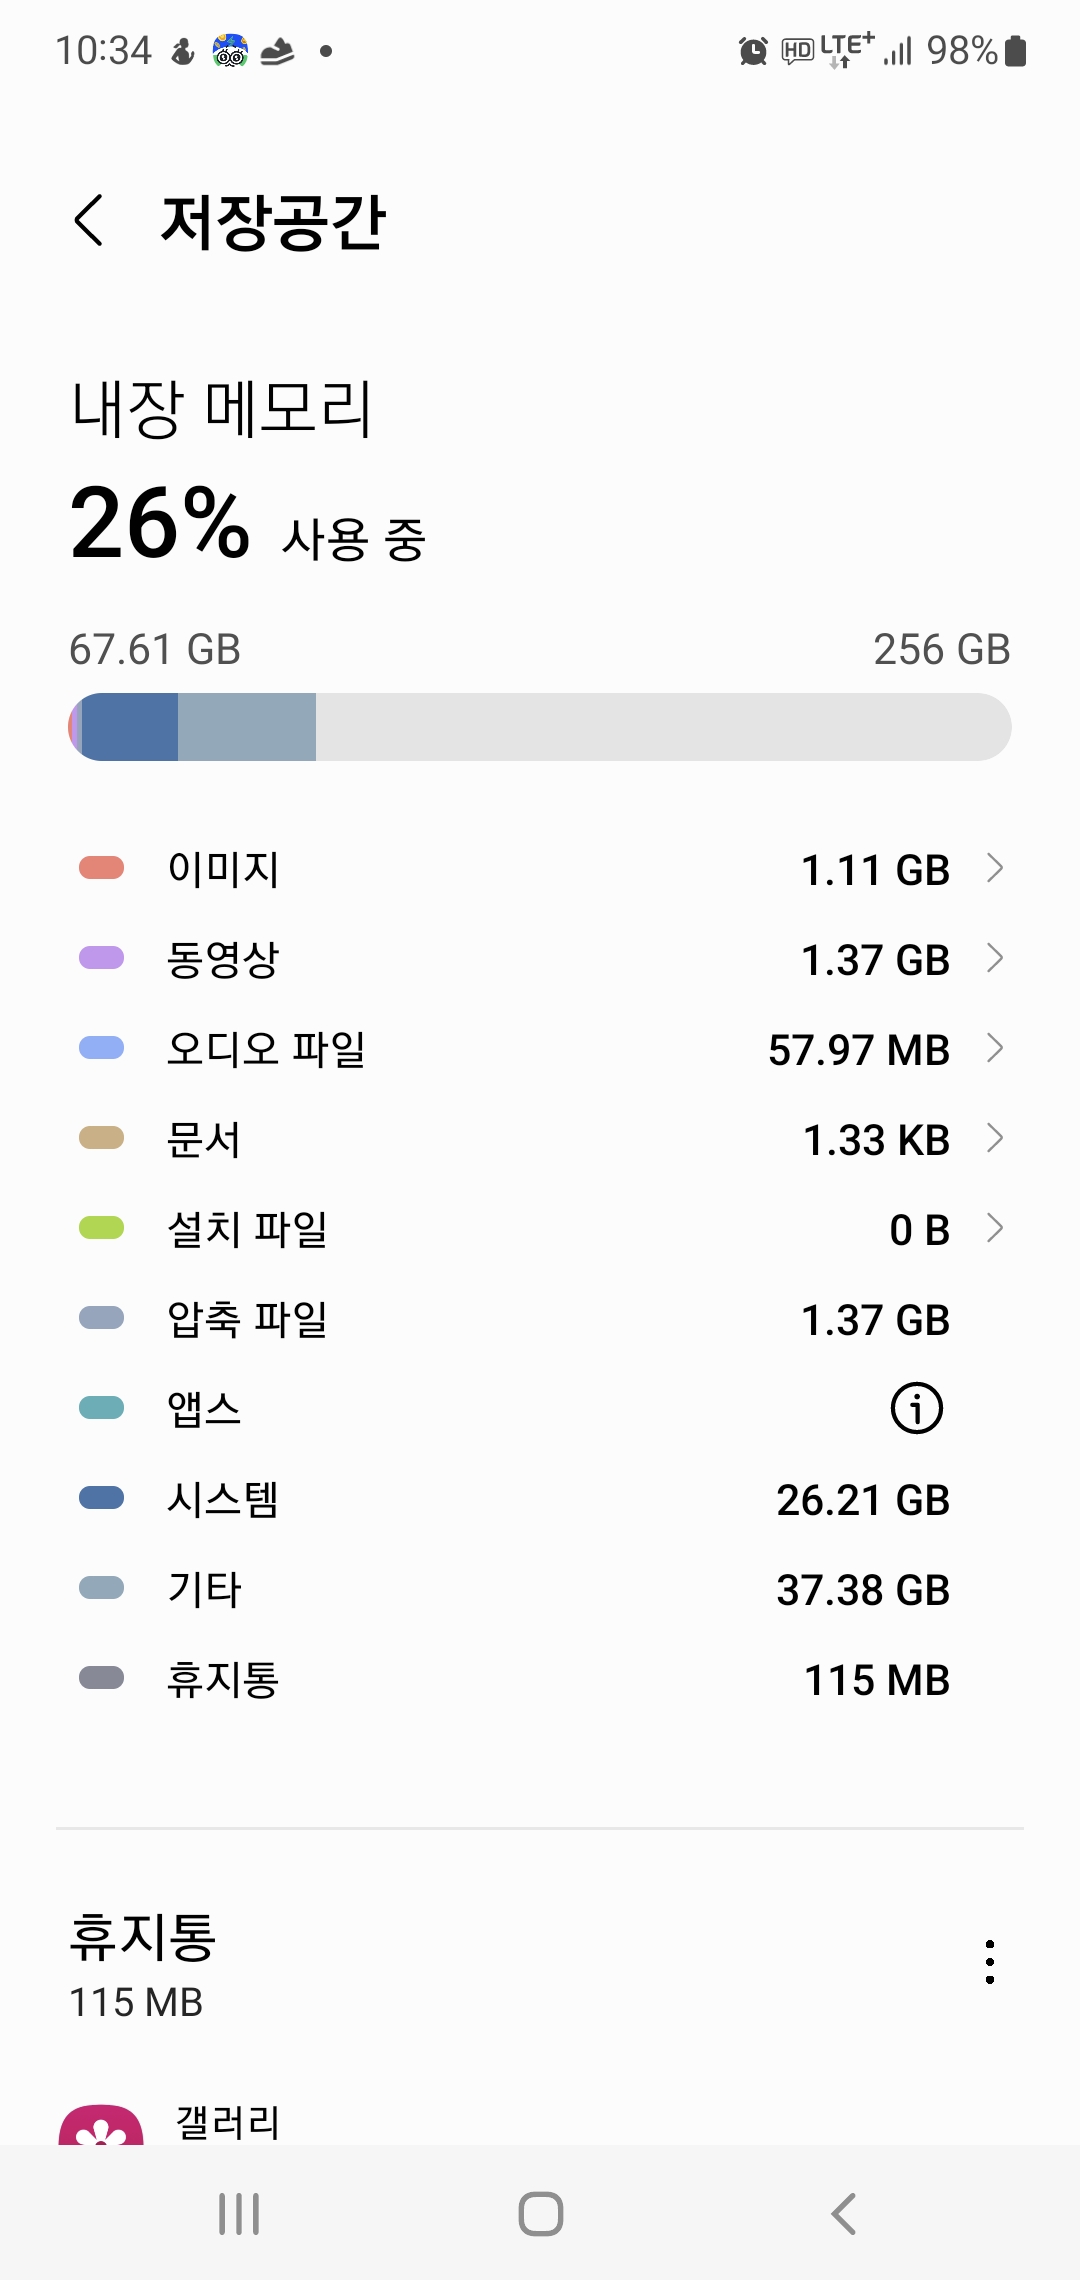Expand the 오디오 파일 category chevron
Viewport: 1080px width, 2280px height.
pyautogui.click(x=994, y=1048)
